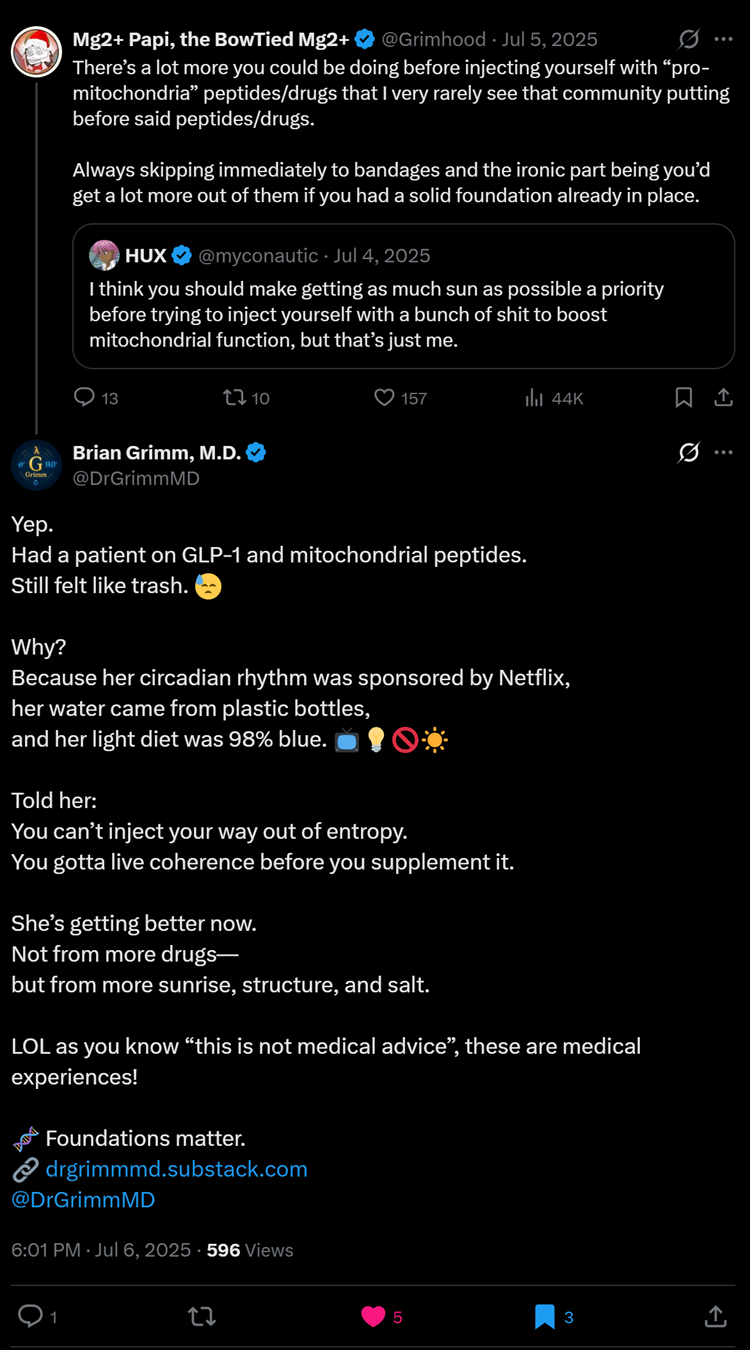Open Brian Grimm's profile picture

pos(36,465)
